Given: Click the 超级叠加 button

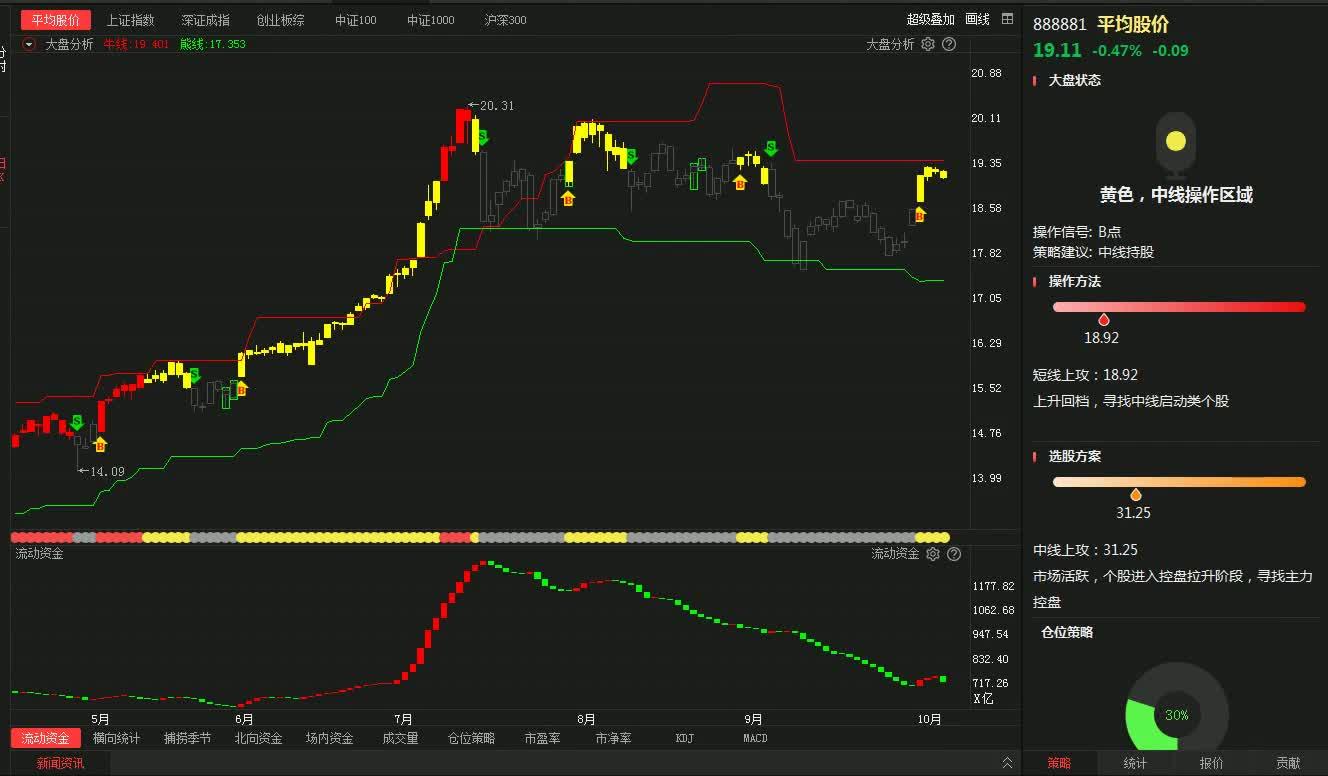Looking at the screenshot, I should tap(931, 19).
